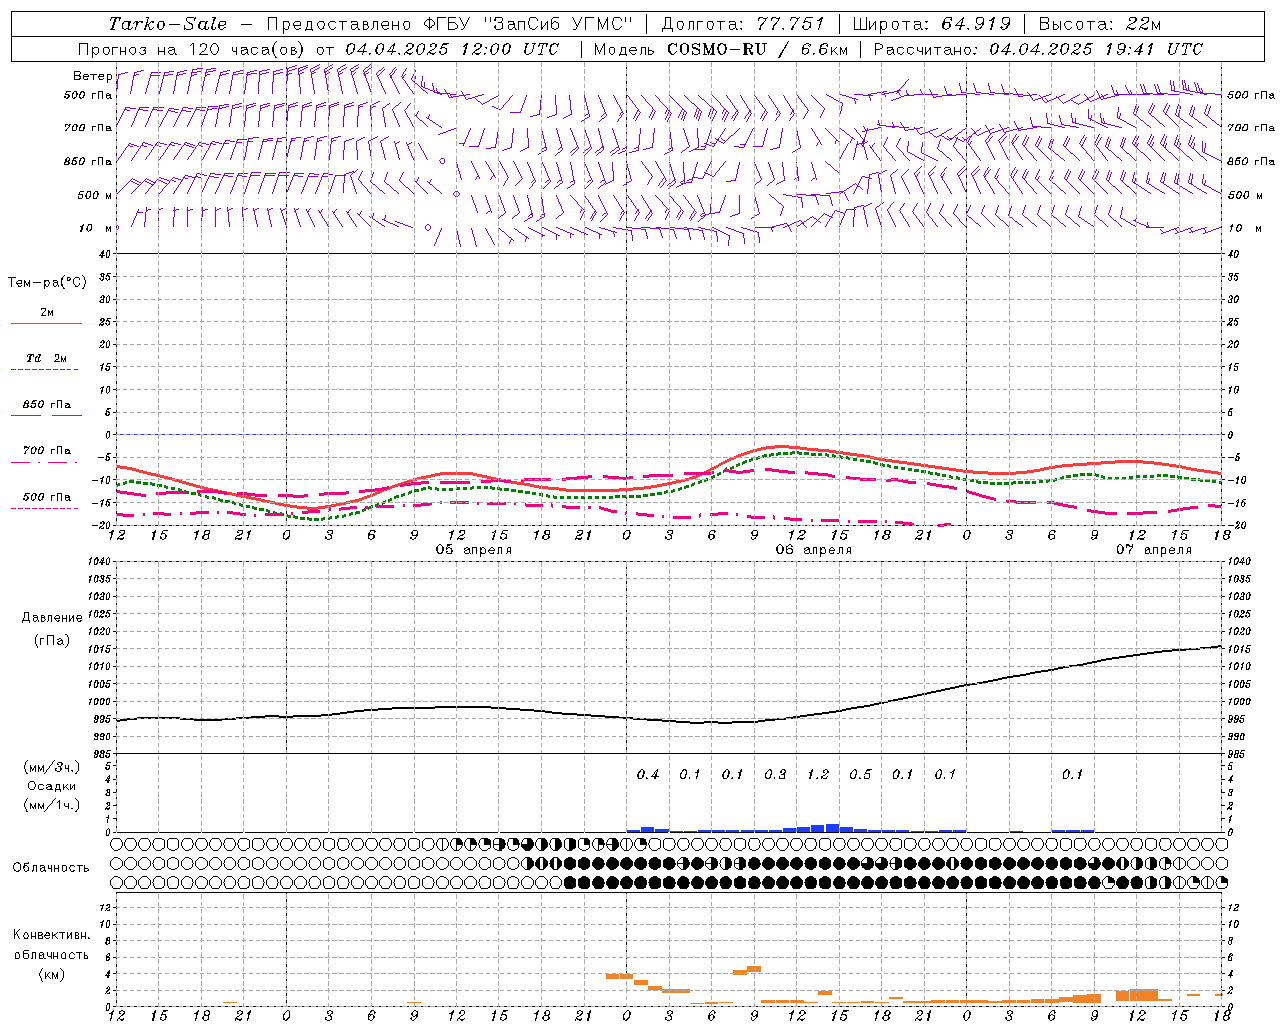Click the Ветер wind panel label

(x=92, y=76)
